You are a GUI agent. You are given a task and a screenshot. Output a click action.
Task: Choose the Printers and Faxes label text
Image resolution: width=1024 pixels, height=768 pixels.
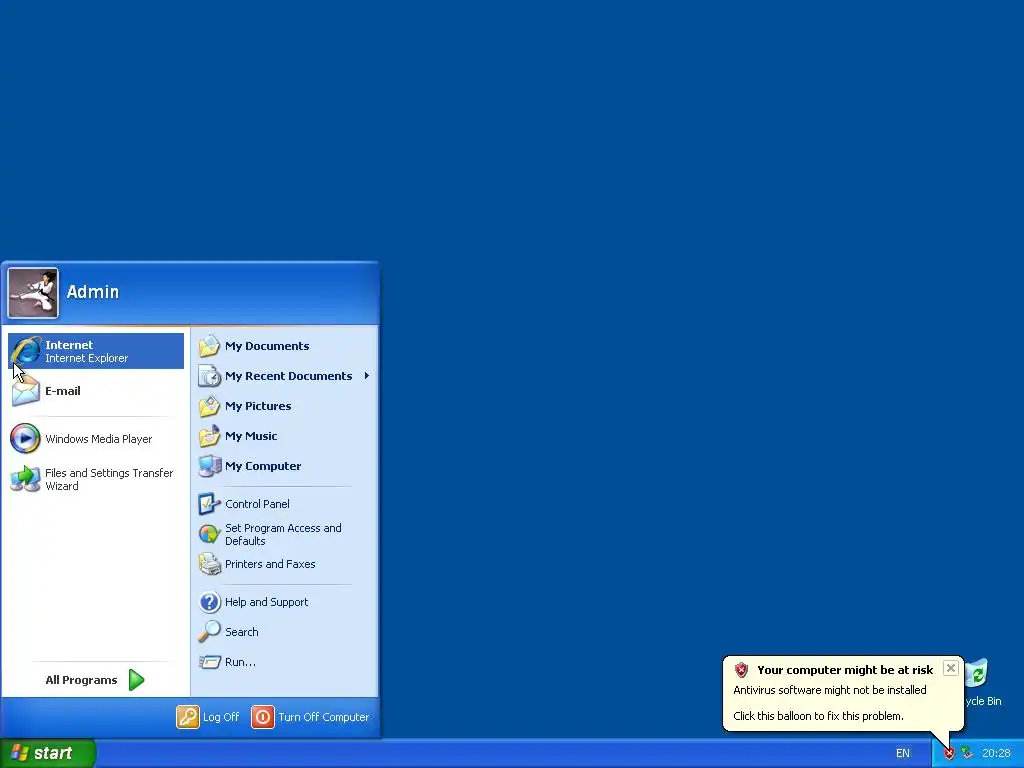[x=270, y=564]
